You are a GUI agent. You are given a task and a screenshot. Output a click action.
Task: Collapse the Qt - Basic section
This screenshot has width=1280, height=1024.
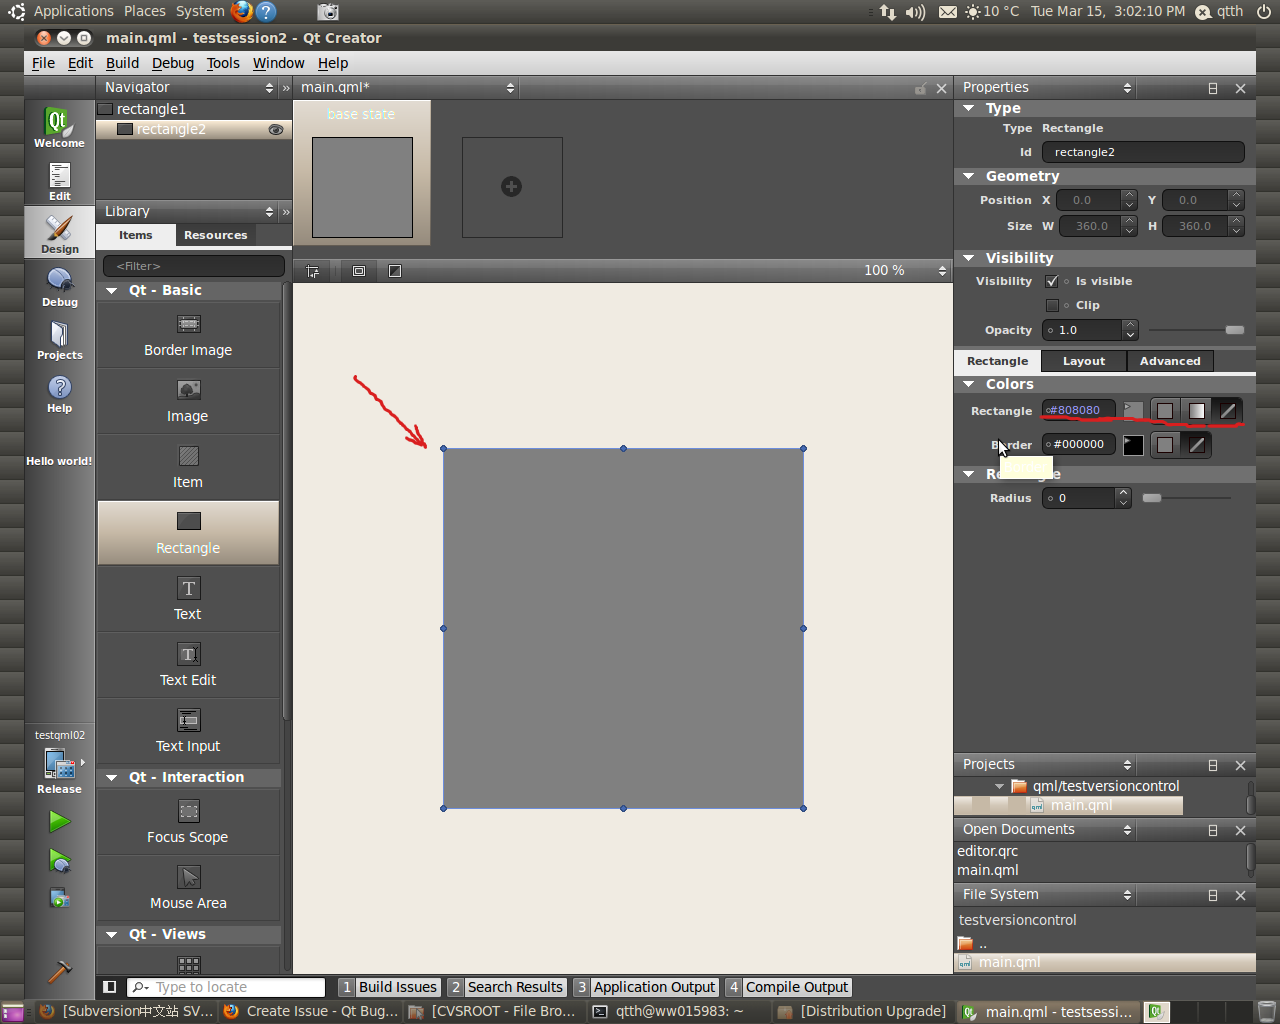[112, 291]
